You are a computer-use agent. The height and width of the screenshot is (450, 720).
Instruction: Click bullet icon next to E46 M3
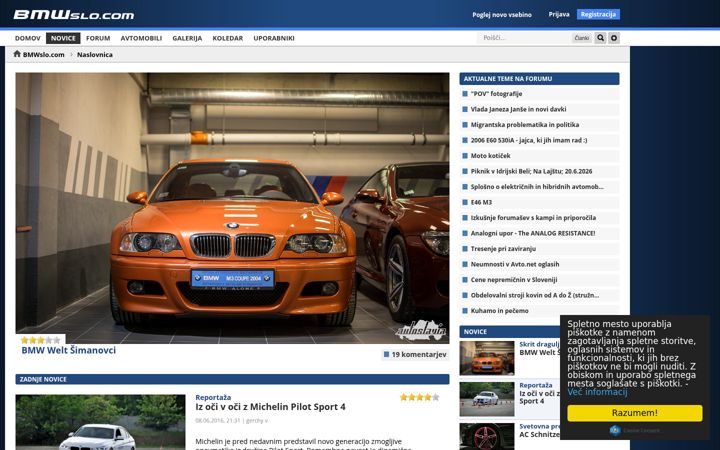tap(465, 202)
